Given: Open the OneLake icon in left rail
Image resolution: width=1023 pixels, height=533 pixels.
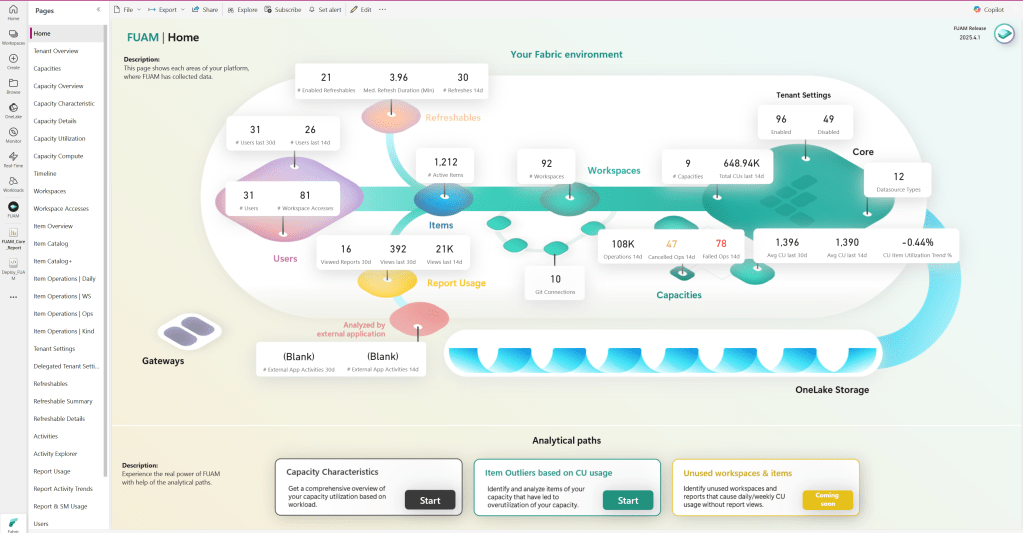Looking at the screenshot, I should pyautogui.click(x=13, y=108).
